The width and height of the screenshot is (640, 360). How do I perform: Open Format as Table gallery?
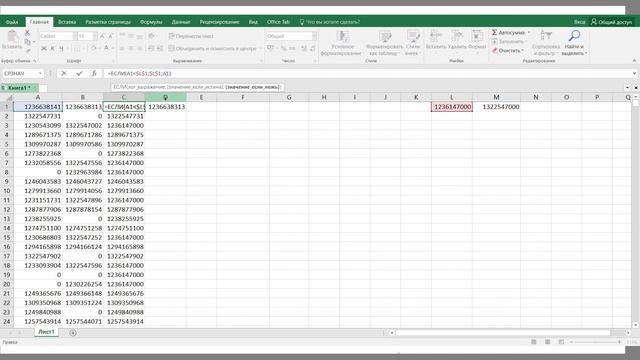click(384, 43)
